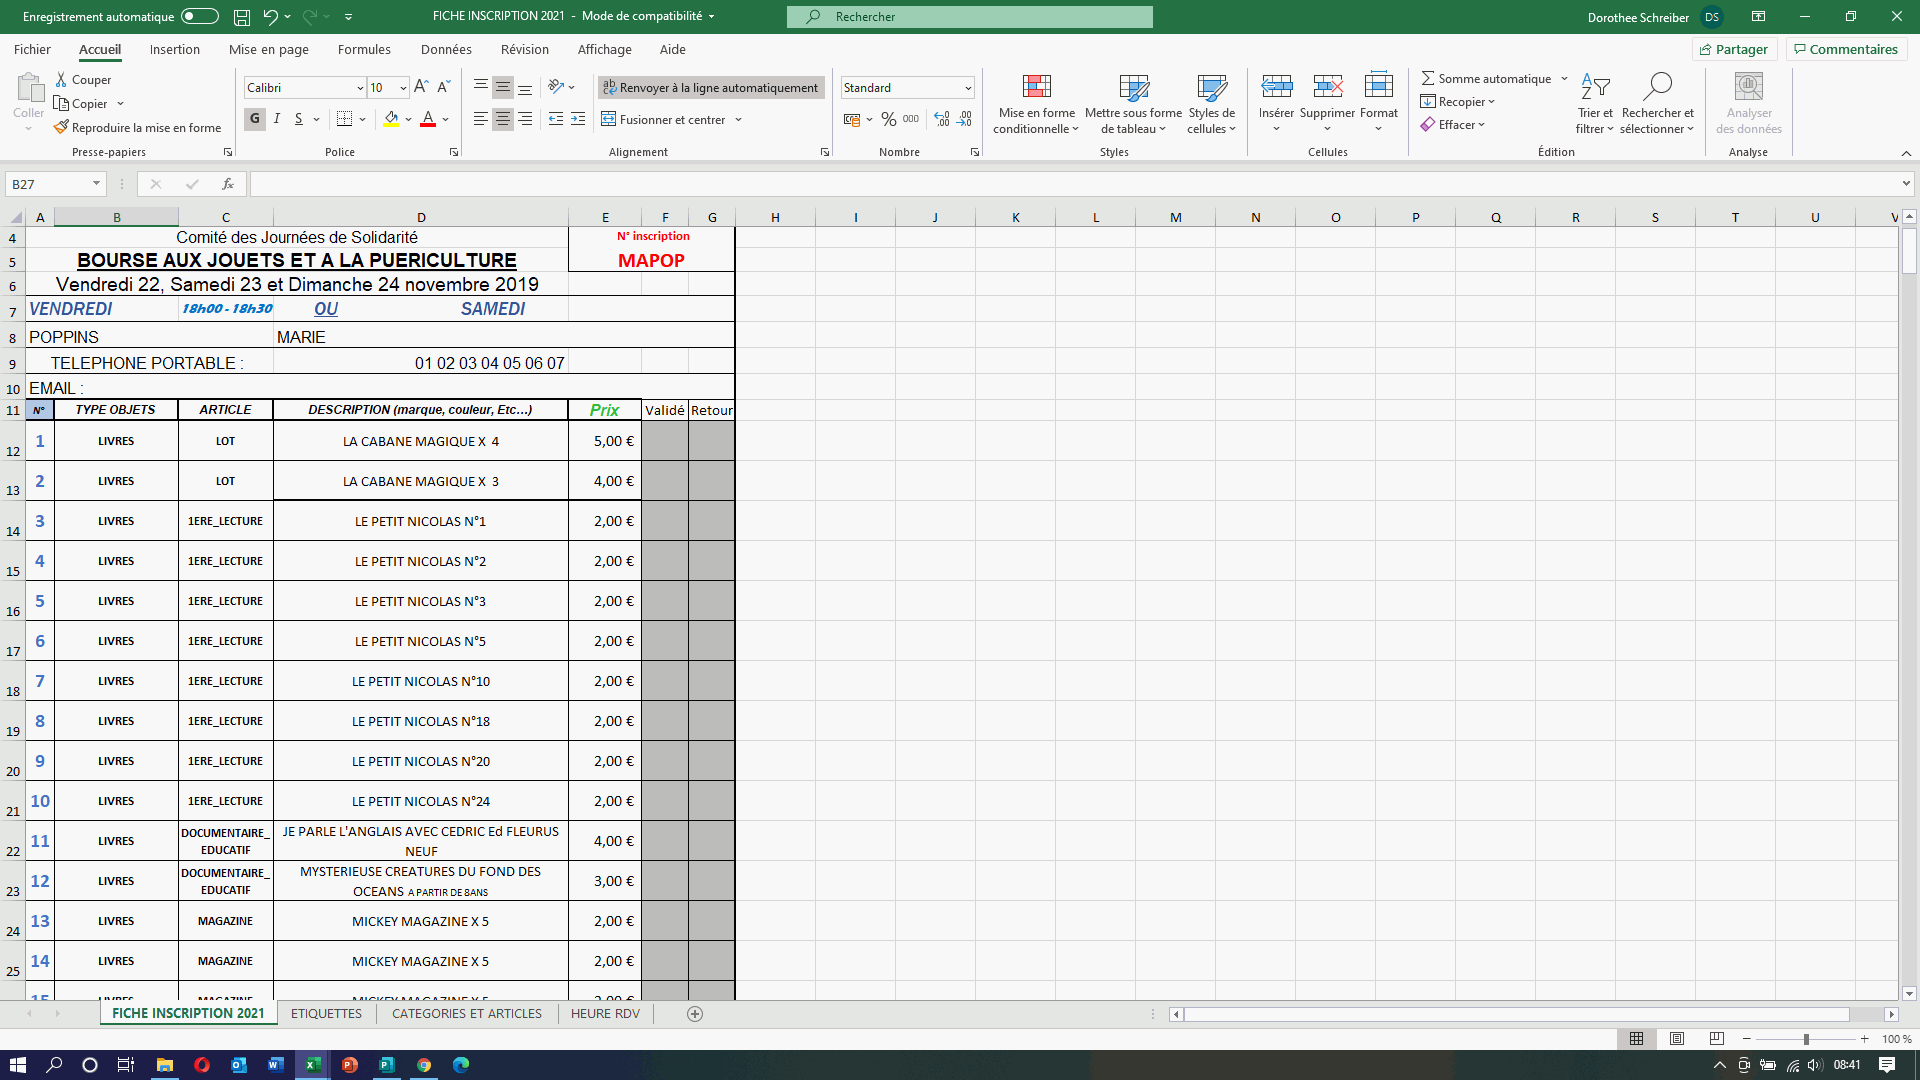
Task: Click the Percent style icon
Action: (x=888, y=119)
